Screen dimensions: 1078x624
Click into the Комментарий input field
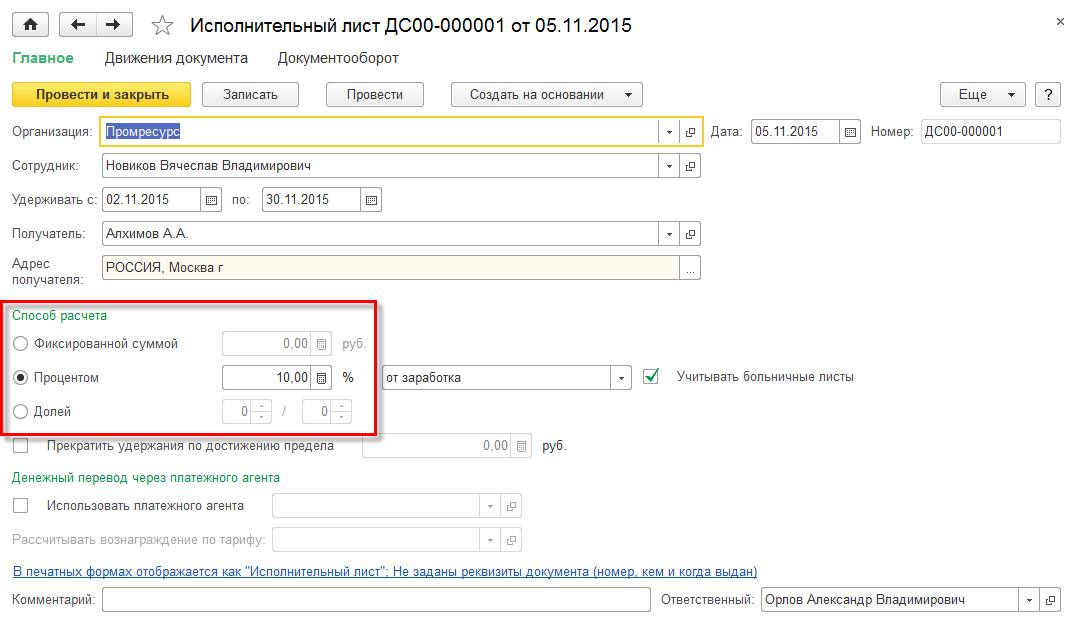click(x=376, y=600)
